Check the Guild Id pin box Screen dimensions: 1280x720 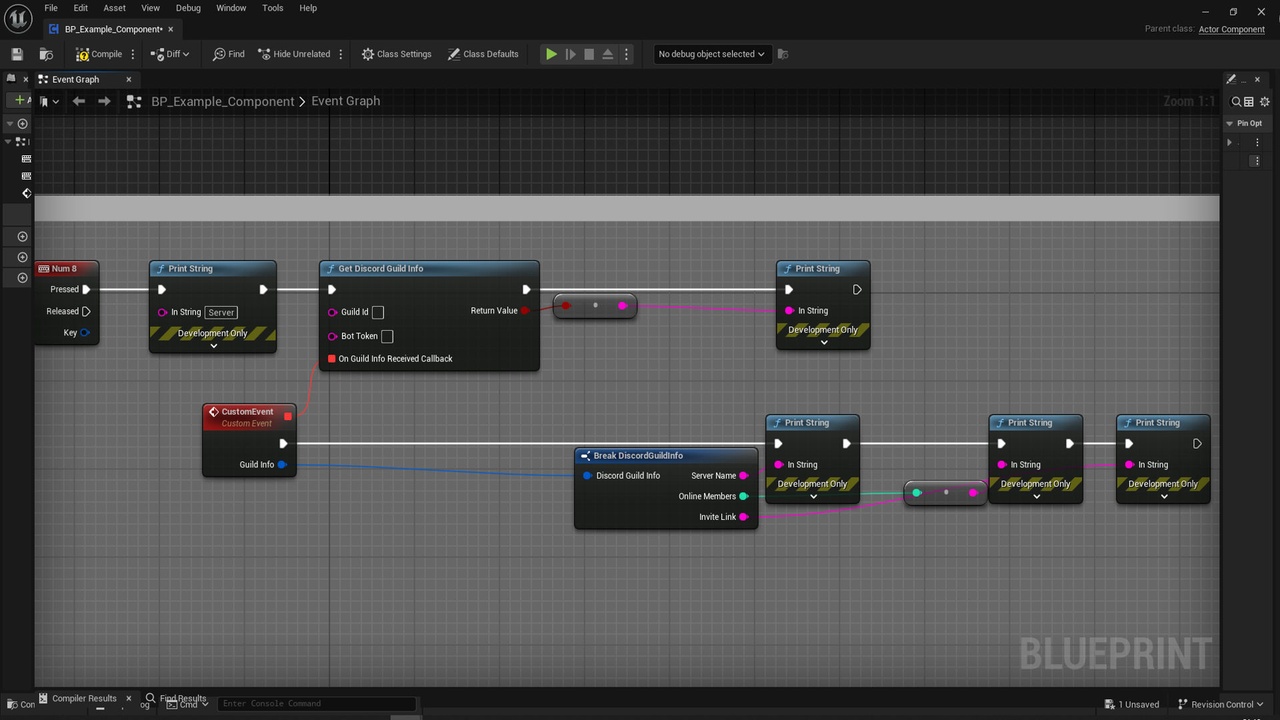378,312
